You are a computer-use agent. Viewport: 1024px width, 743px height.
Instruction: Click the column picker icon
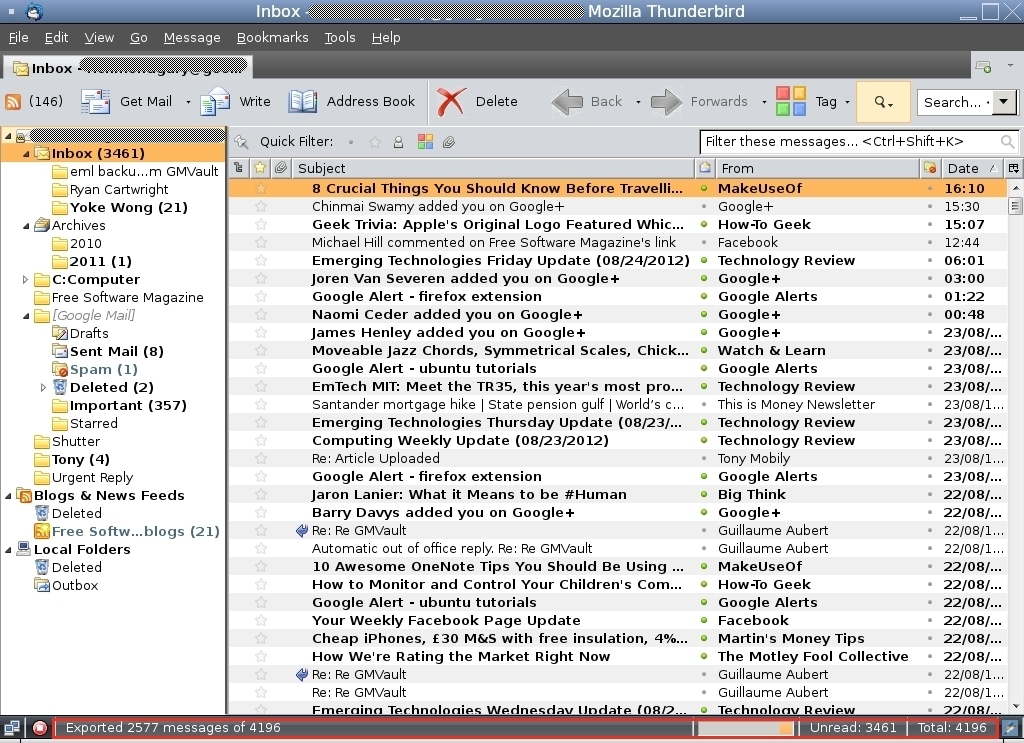pyautogui.click(x=1014, y=168)
